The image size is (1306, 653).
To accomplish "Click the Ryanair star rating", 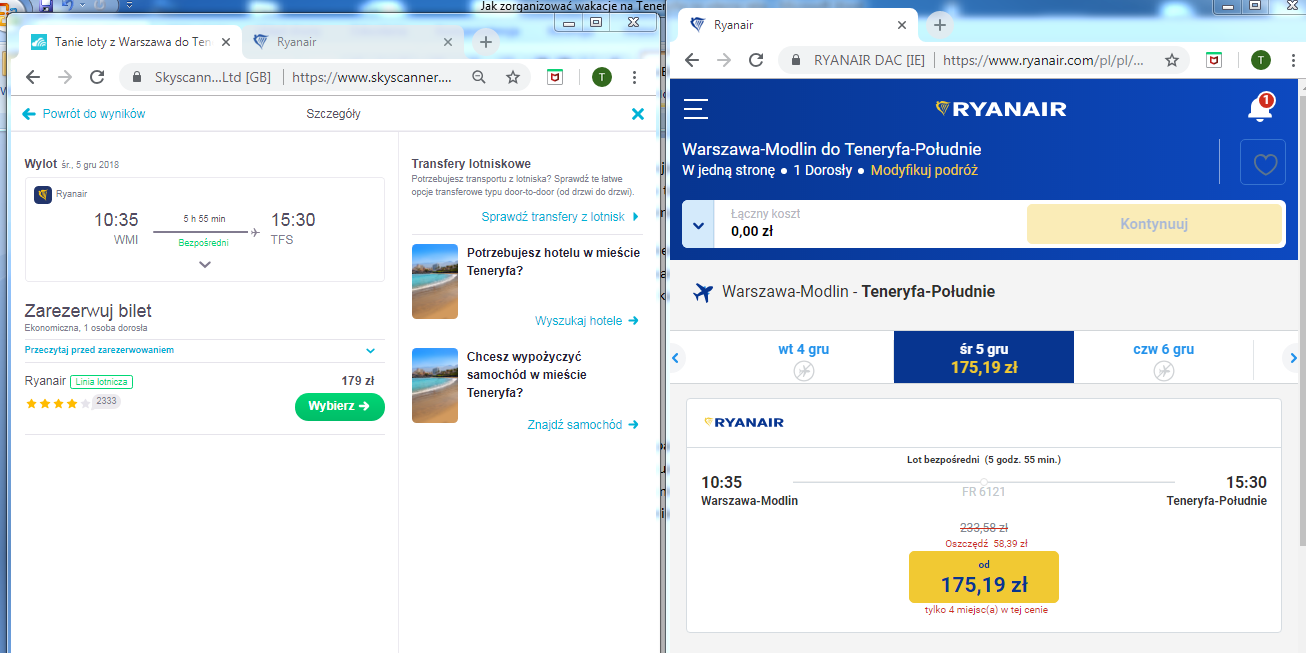I will [58, 403].
